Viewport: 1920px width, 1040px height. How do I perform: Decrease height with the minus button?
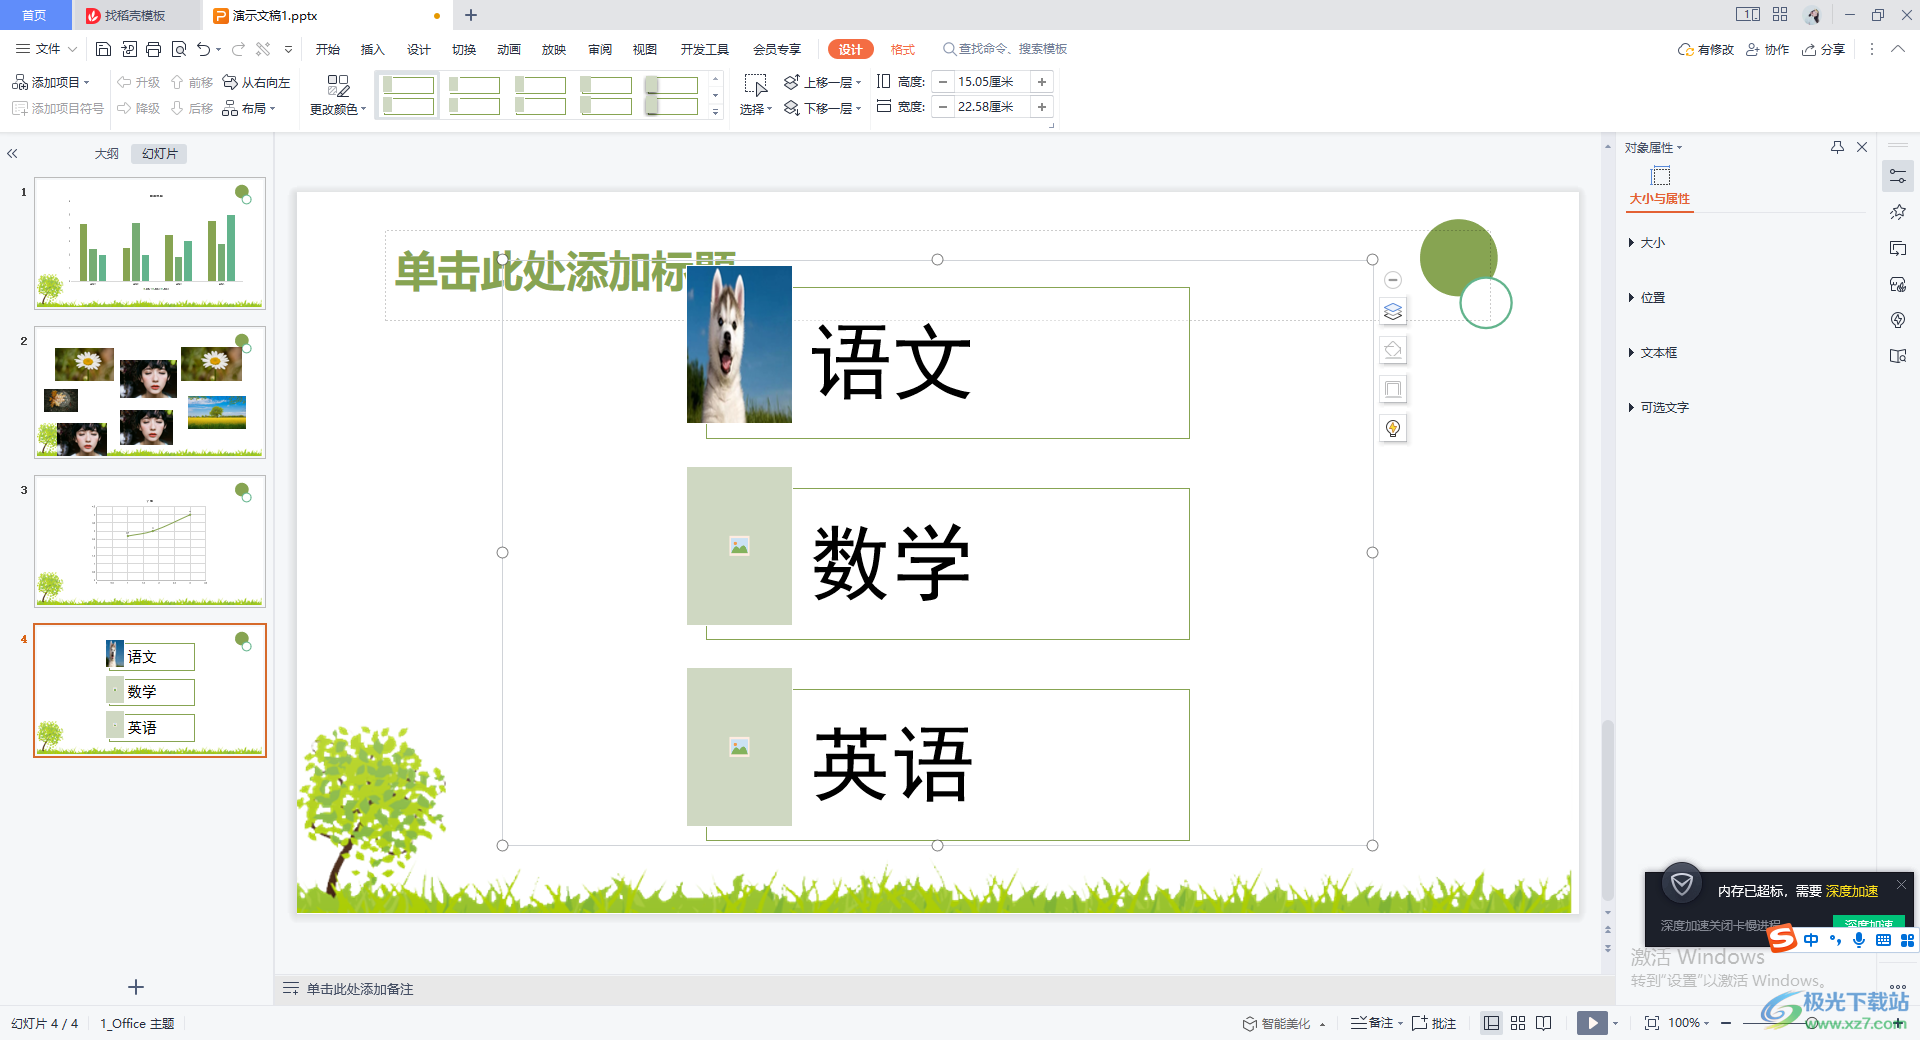pyautogui.click(x=942, y=82)
